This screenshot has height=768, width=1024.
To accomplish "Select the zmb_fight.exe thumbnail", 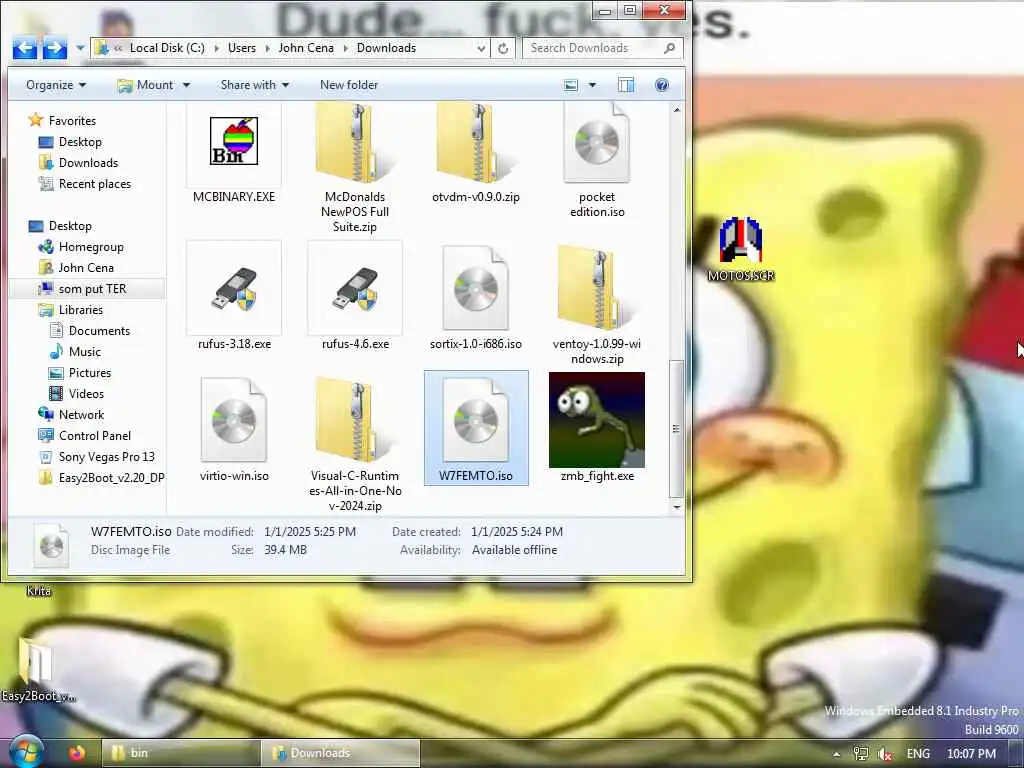I will [x=597, y=420].
